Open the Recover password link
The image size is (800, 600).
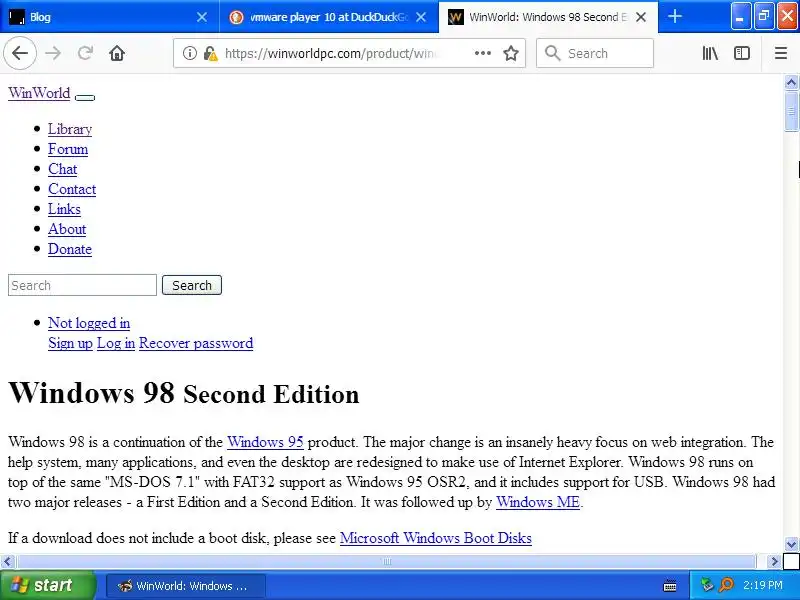(196, 343)
